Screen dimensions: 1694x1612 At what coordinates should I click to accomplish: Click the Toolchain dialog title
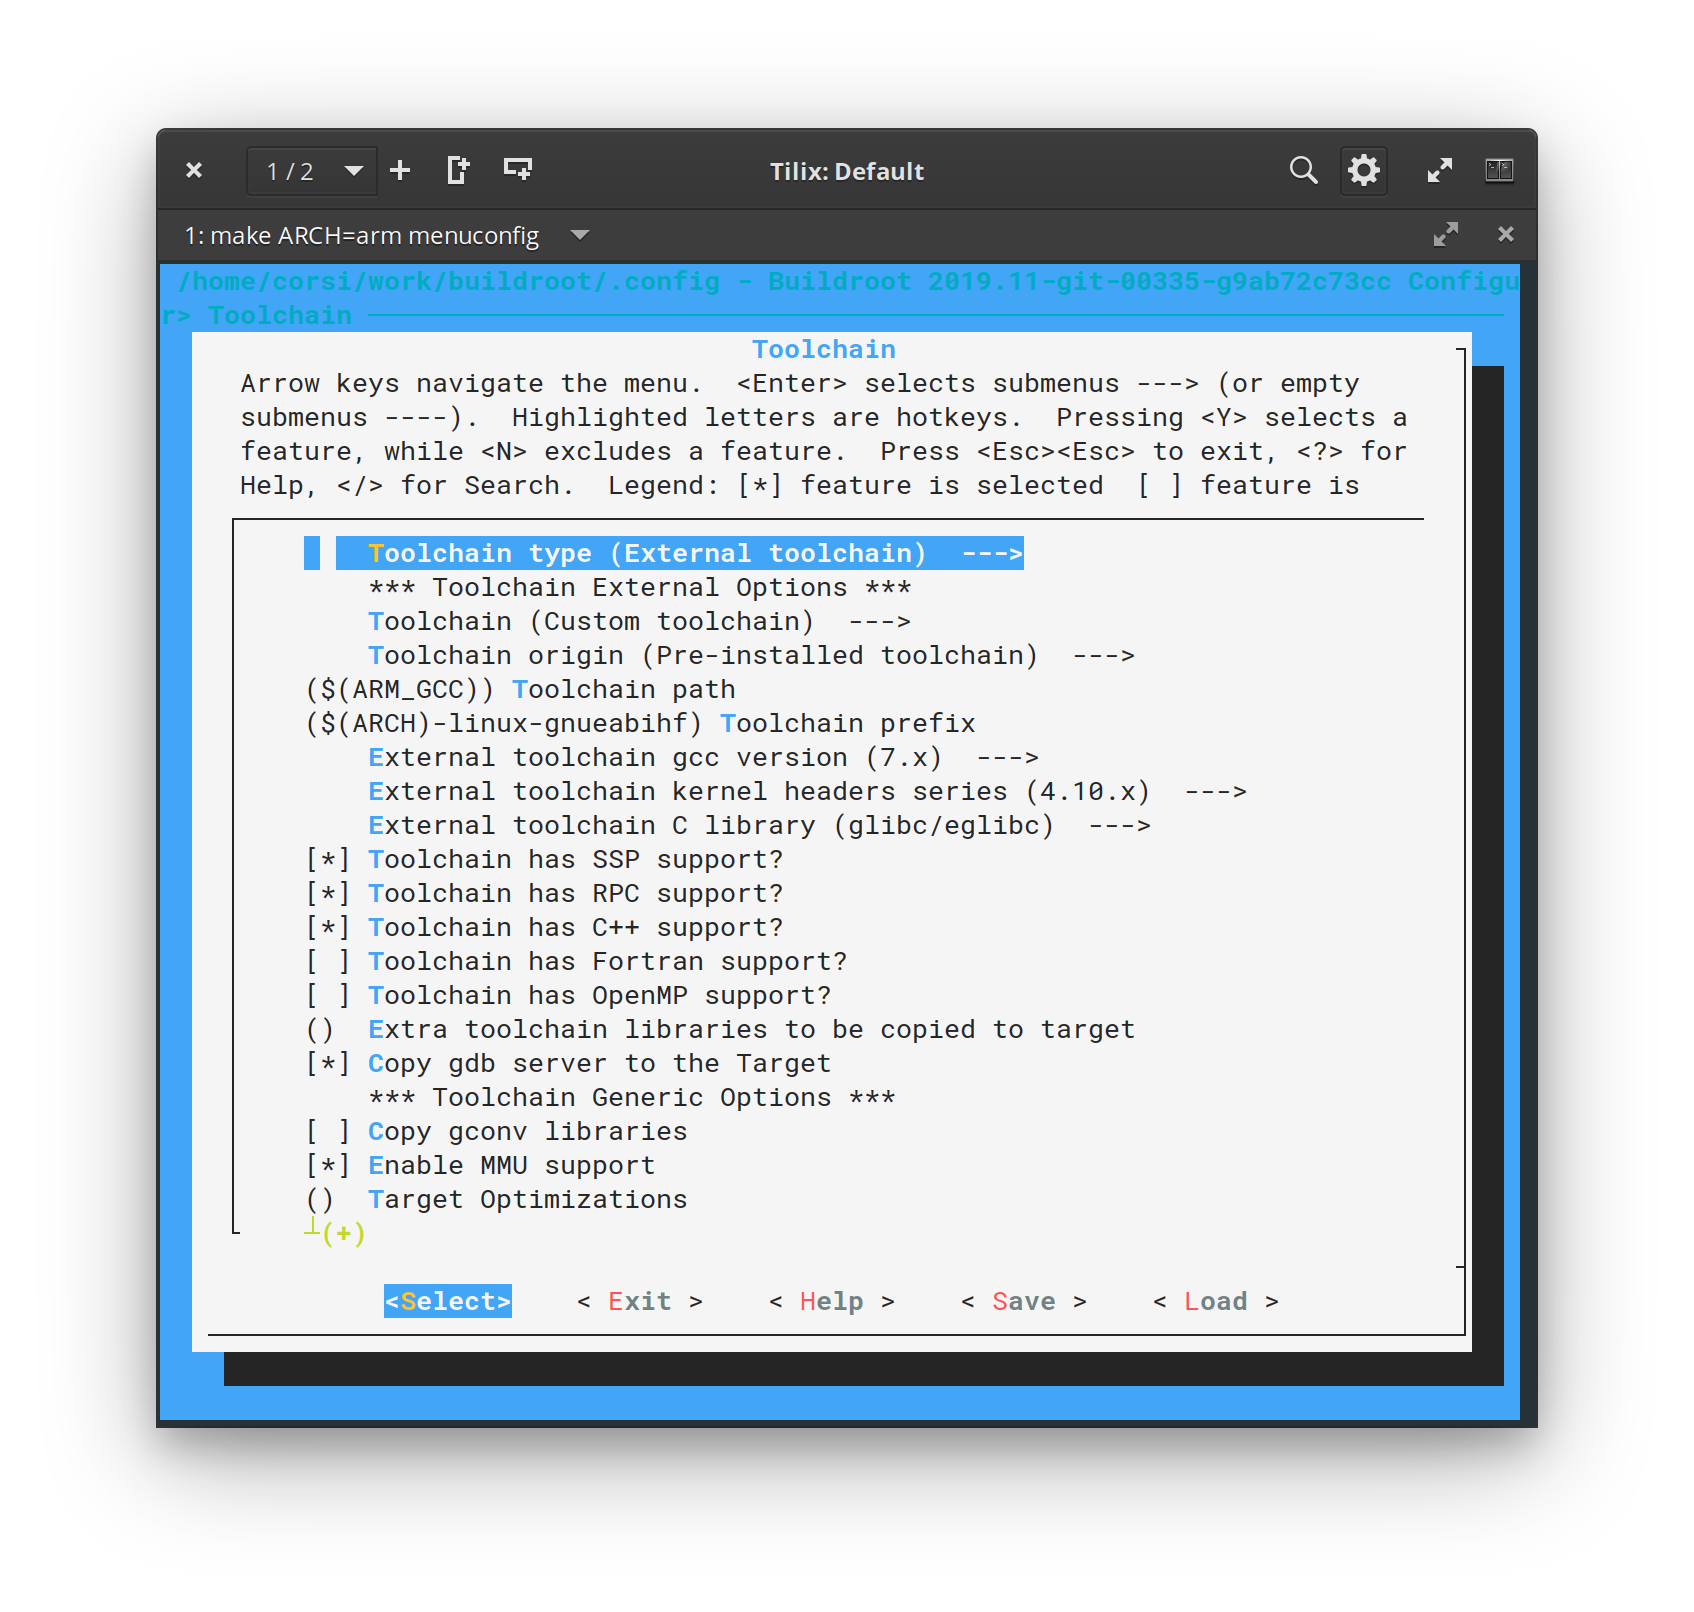[824, 349]
